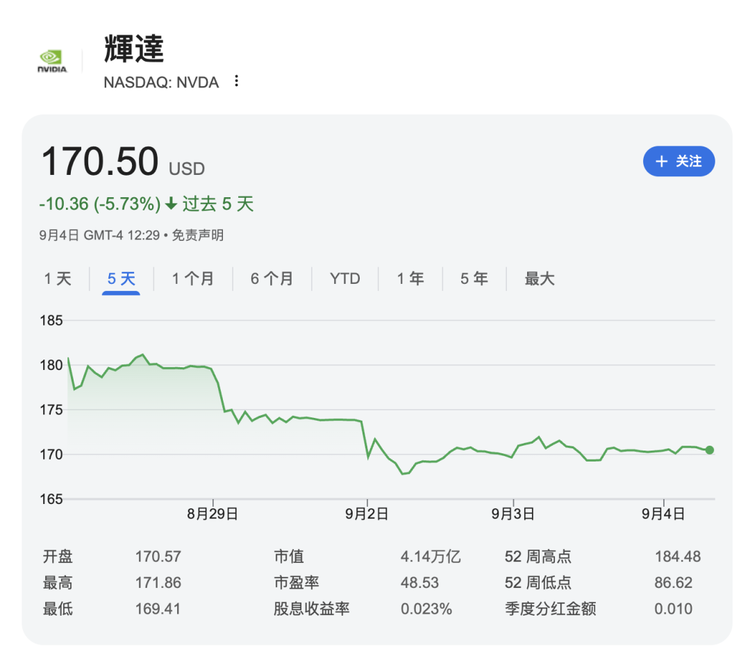Click the 9月2日 date label on chart axis
Image resolution: width=750 pixels, height=656 pixels.
[x=367, y=514]
